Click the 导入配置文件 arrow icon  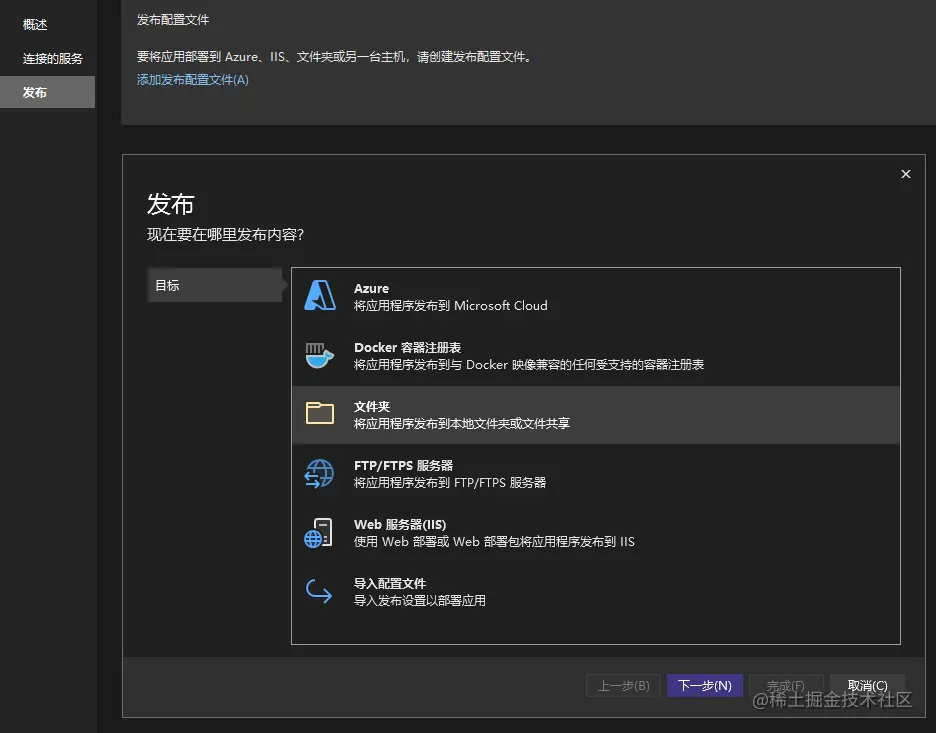point(320,591)
